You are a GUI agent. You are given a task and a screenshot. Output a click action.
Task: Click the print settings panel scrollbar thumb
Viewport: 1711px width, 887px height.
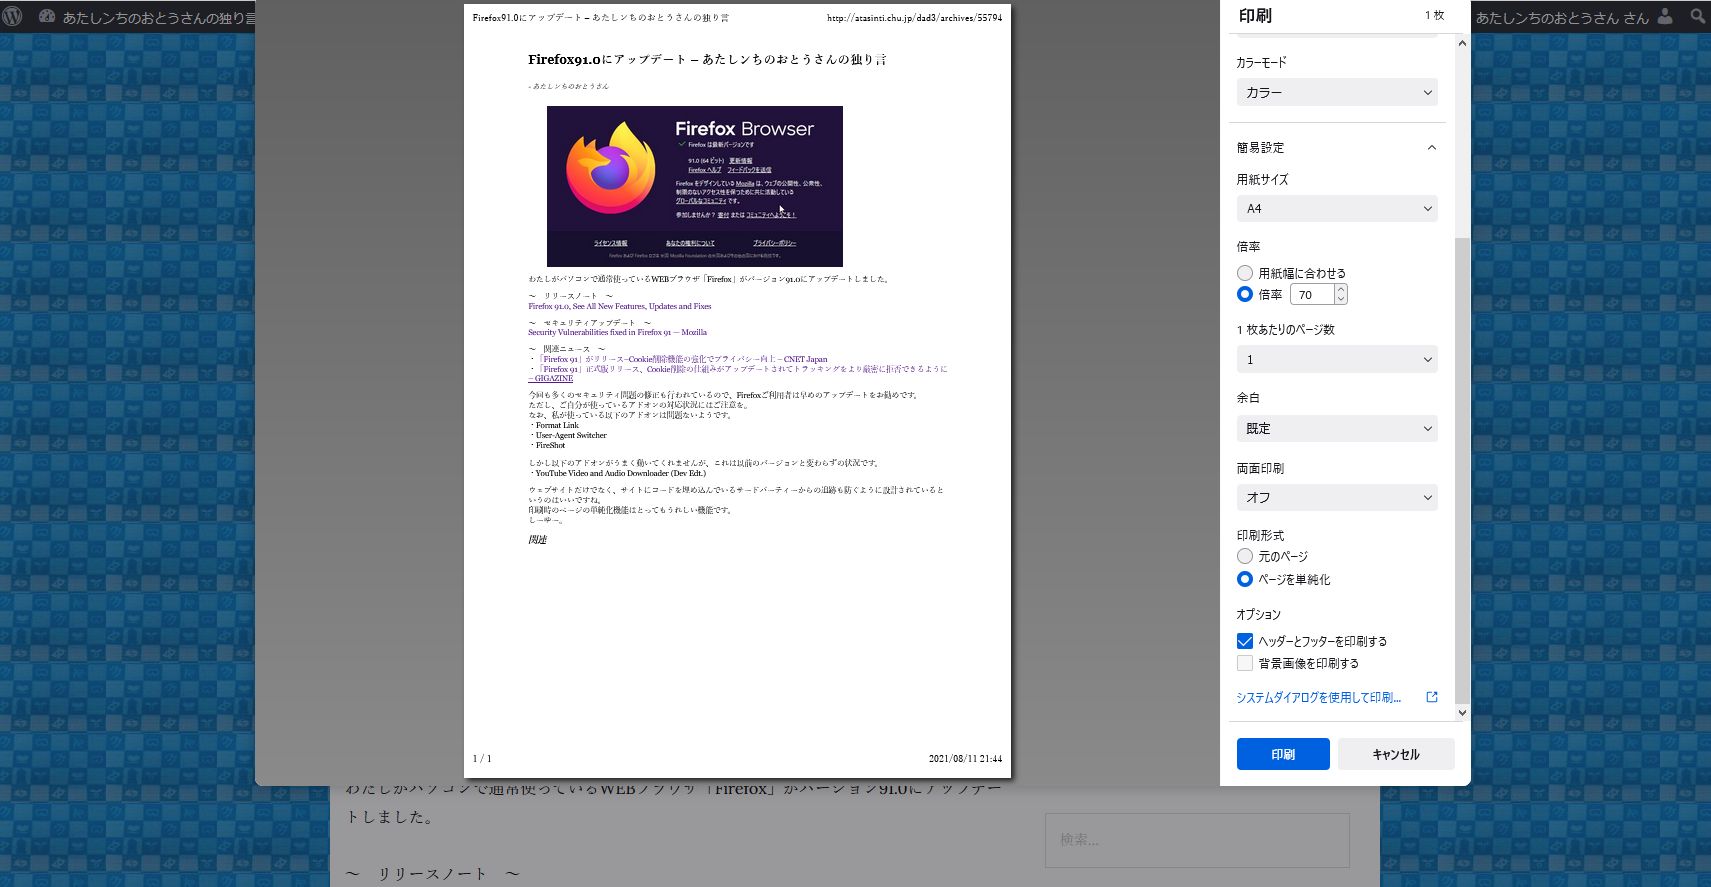[x=1462, y=470]
